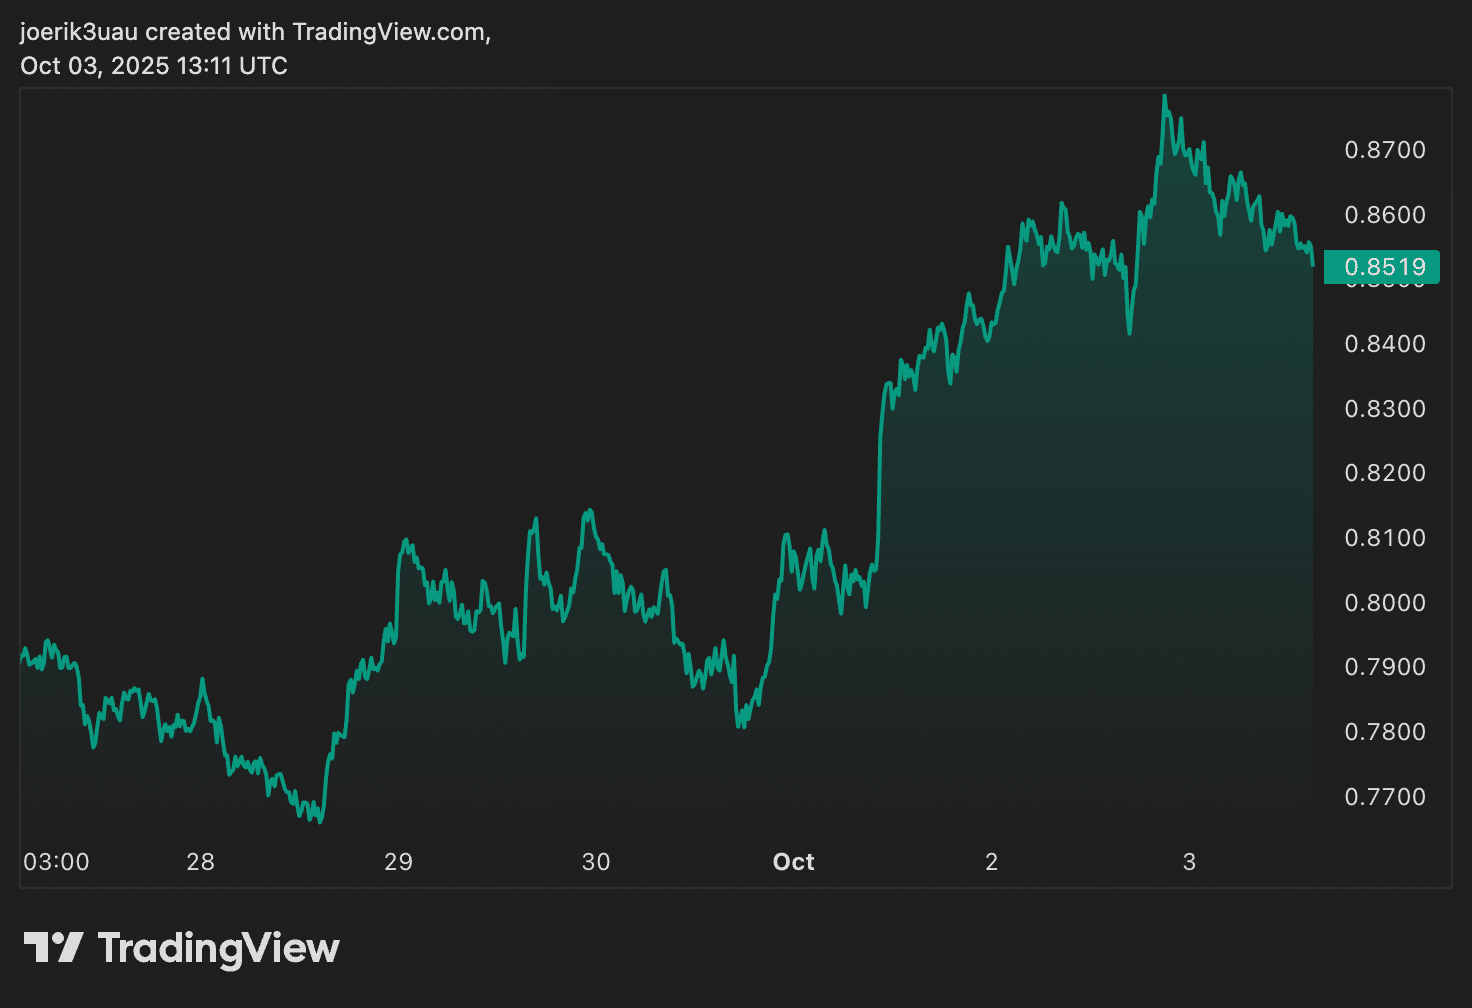This screenshot has height=1008, width=1472.
Task: Click the 0.8600 price axis label
Action: click(x=1385, y=215)
